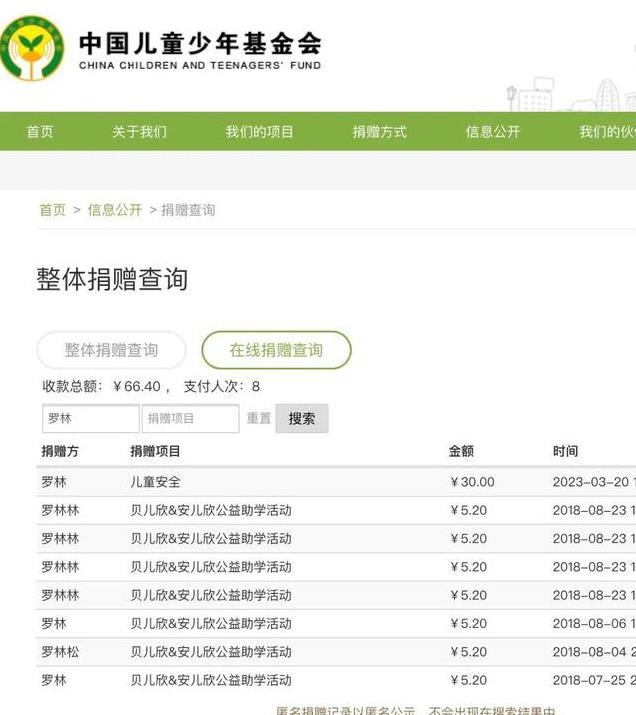Image resolution: width=636 pixels, height=715 pixels.
Task: Switch to the 在线捐赠查询 tab button
Action: pos(276,350)
